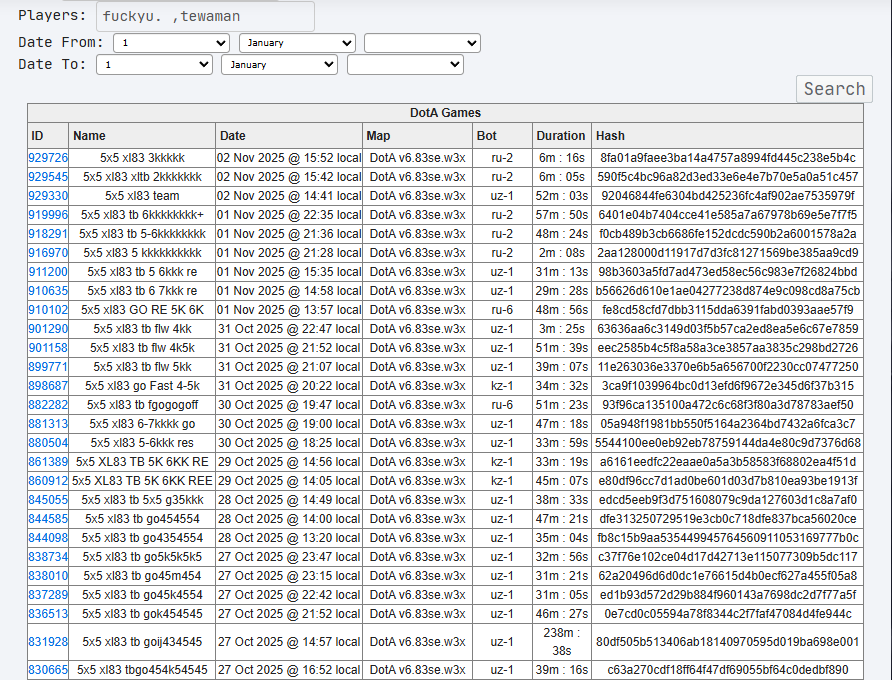Open game ID 830665
892x680 pixels.
[48, 670]
